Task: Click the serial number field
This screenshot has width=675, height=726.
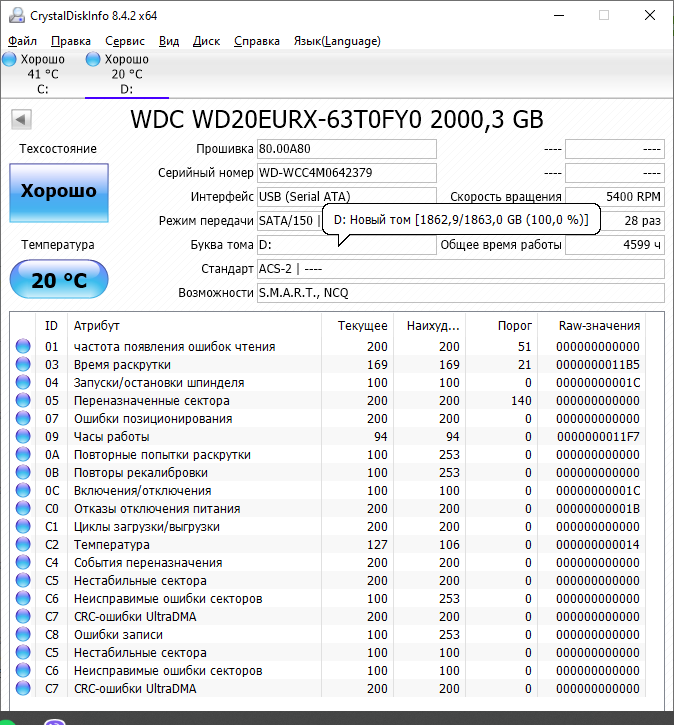Action: coord(346,173)
